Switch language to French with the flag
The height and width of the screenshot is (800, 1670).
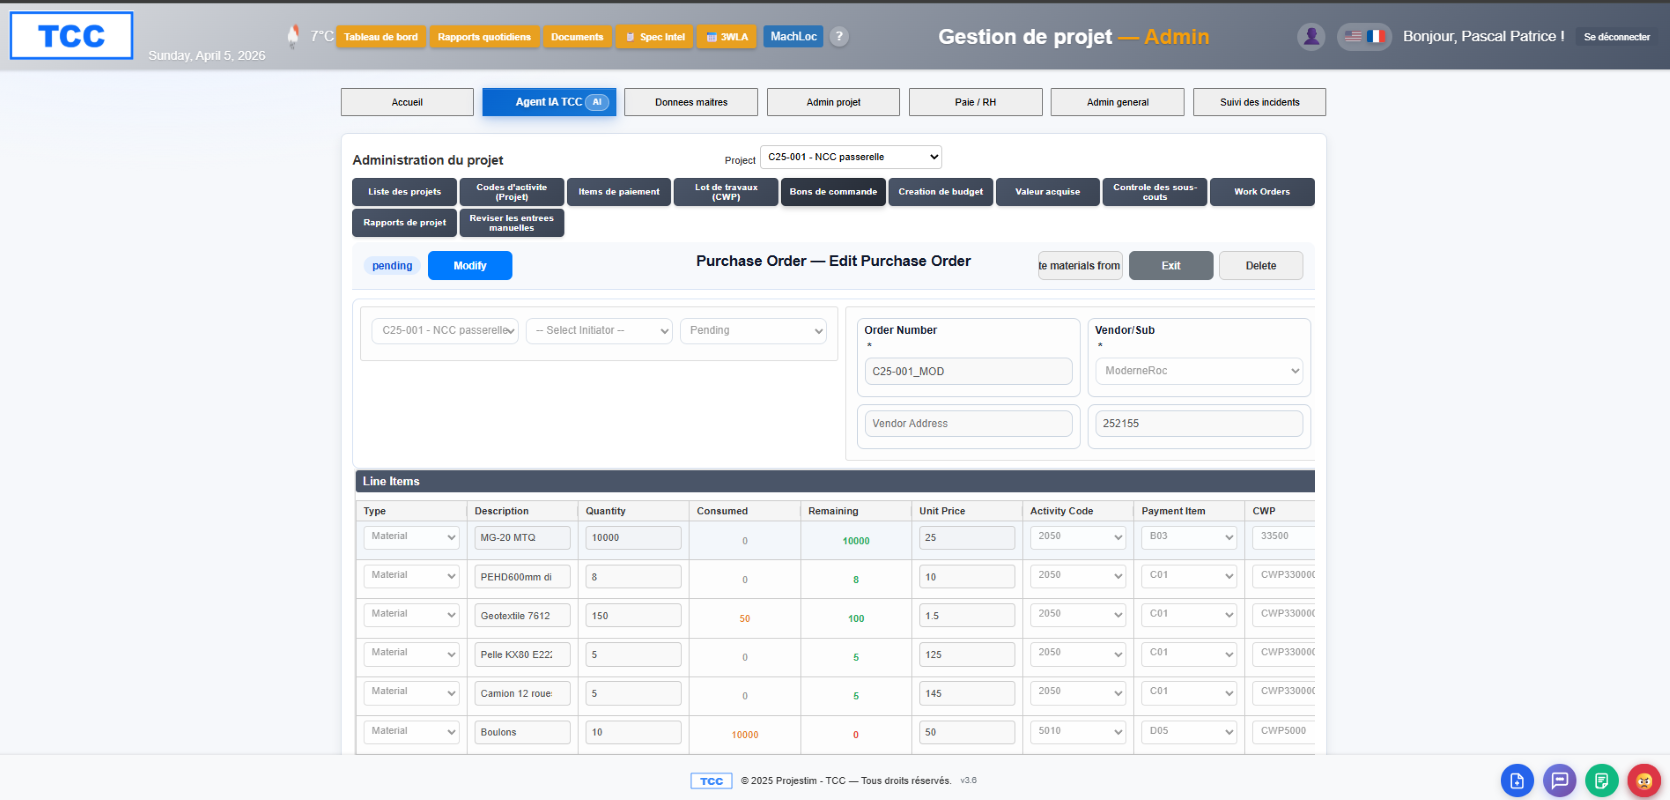pos(1376,36)
